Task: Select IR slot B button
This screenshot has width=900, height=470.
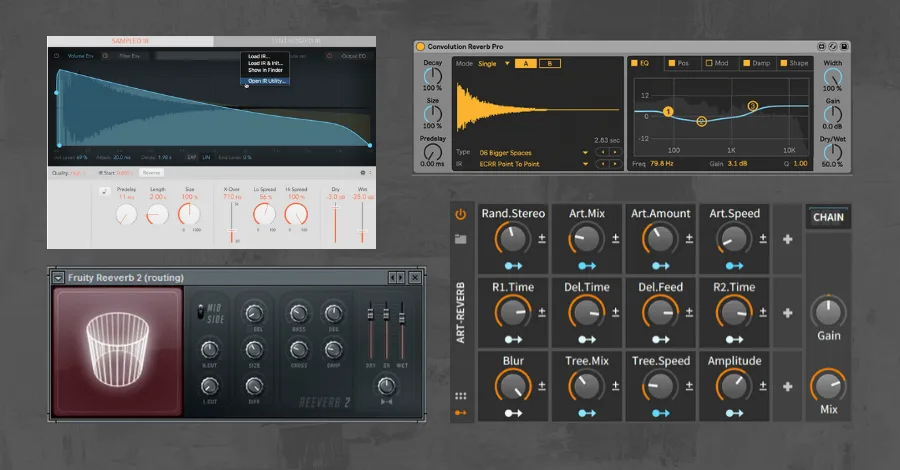Action: pyautogui.click(x=549, y=64)
